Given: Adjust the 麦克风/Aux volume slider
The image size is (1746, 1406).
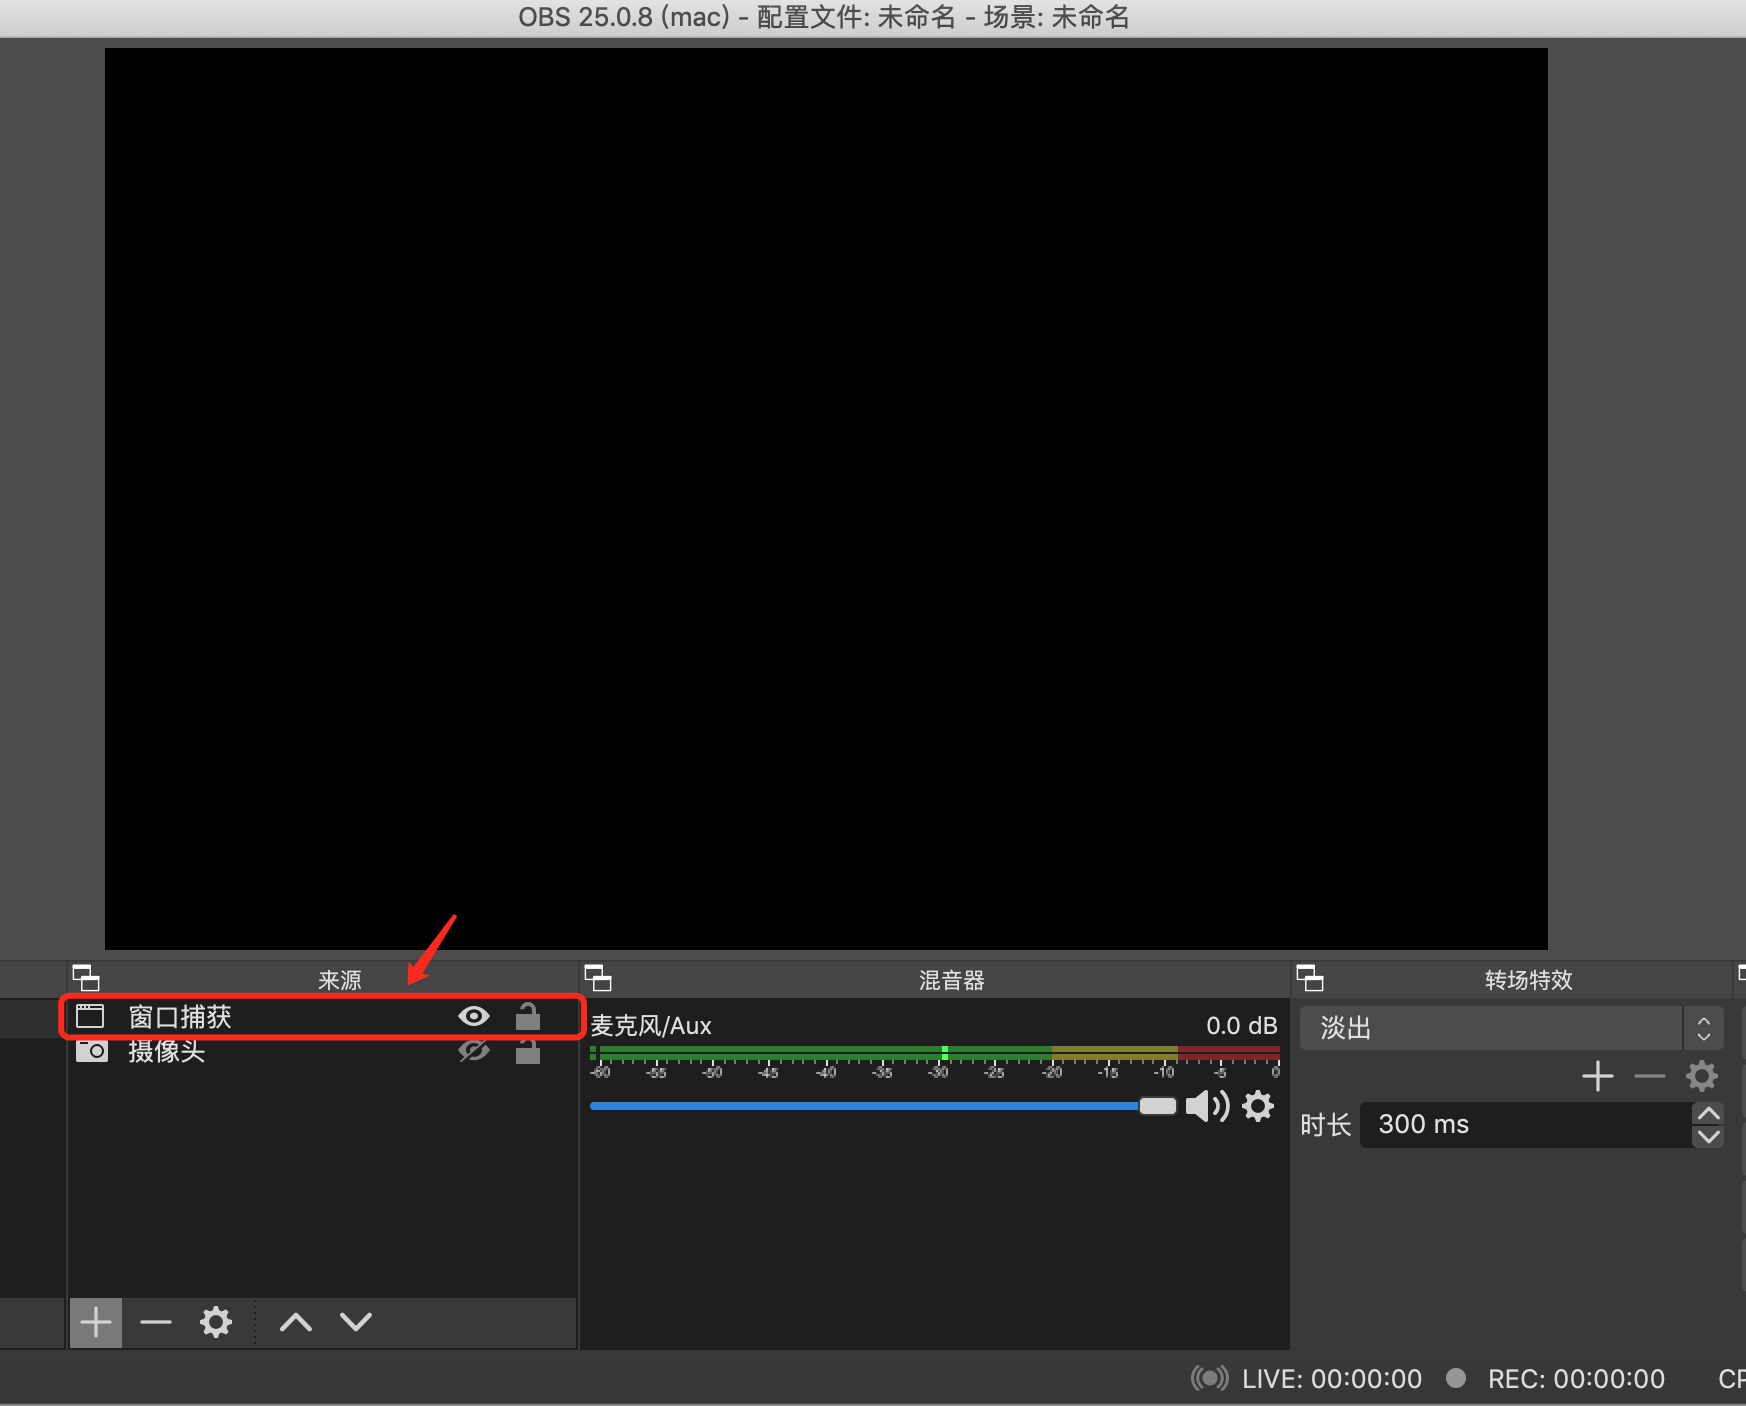Looking at the screenshot, I should click(x=883, y=1106).
